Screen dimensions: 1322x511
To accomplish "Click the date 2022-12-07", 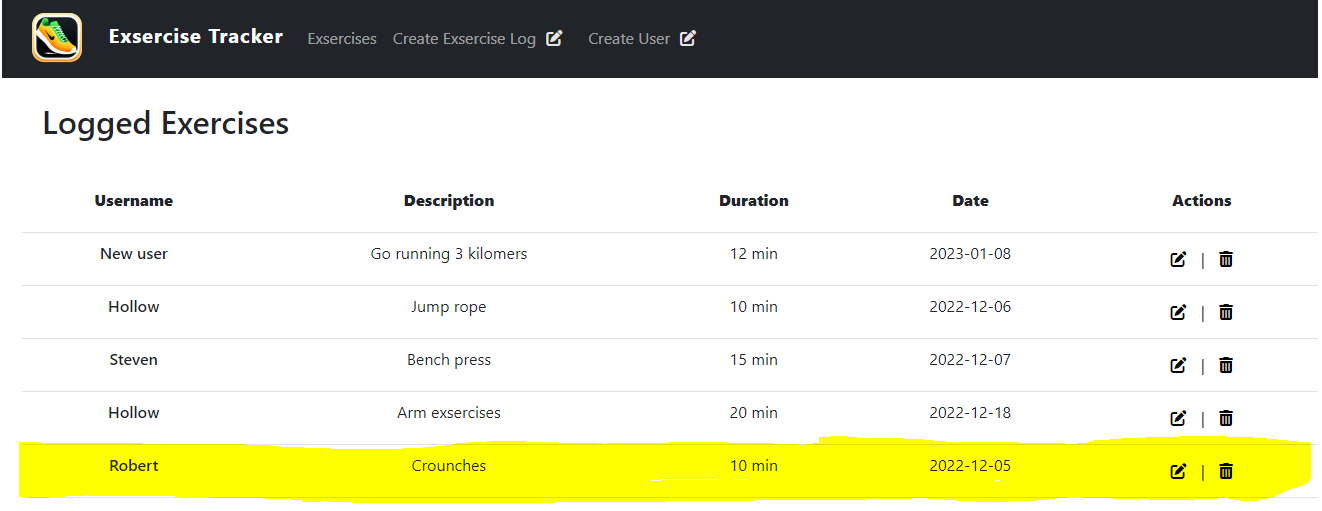I will [970, 360].
